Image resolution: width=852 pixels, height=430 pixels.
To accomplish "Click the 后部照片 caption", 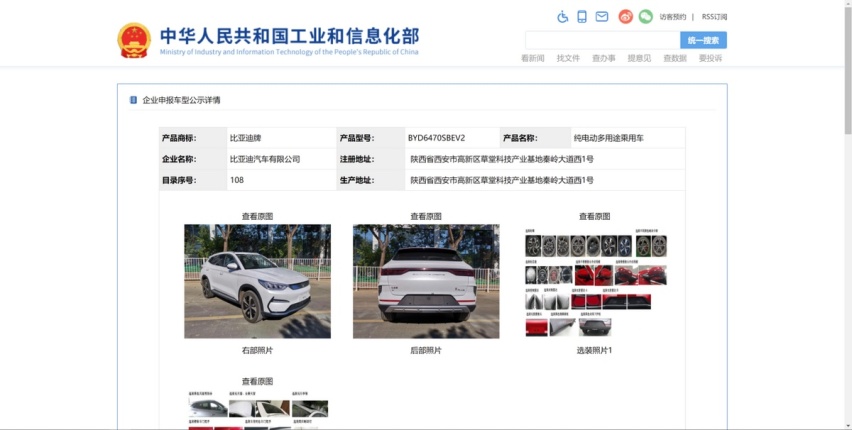I will coord(426,351).
